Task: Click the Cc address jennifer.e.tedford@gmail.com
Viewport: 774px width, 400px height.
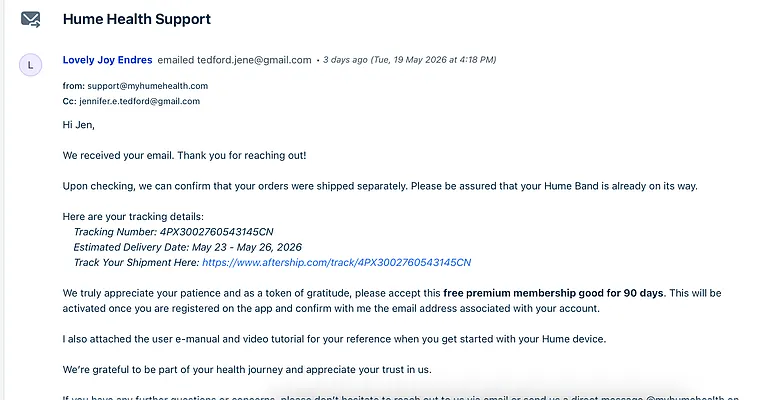Action: pos(140,101)
